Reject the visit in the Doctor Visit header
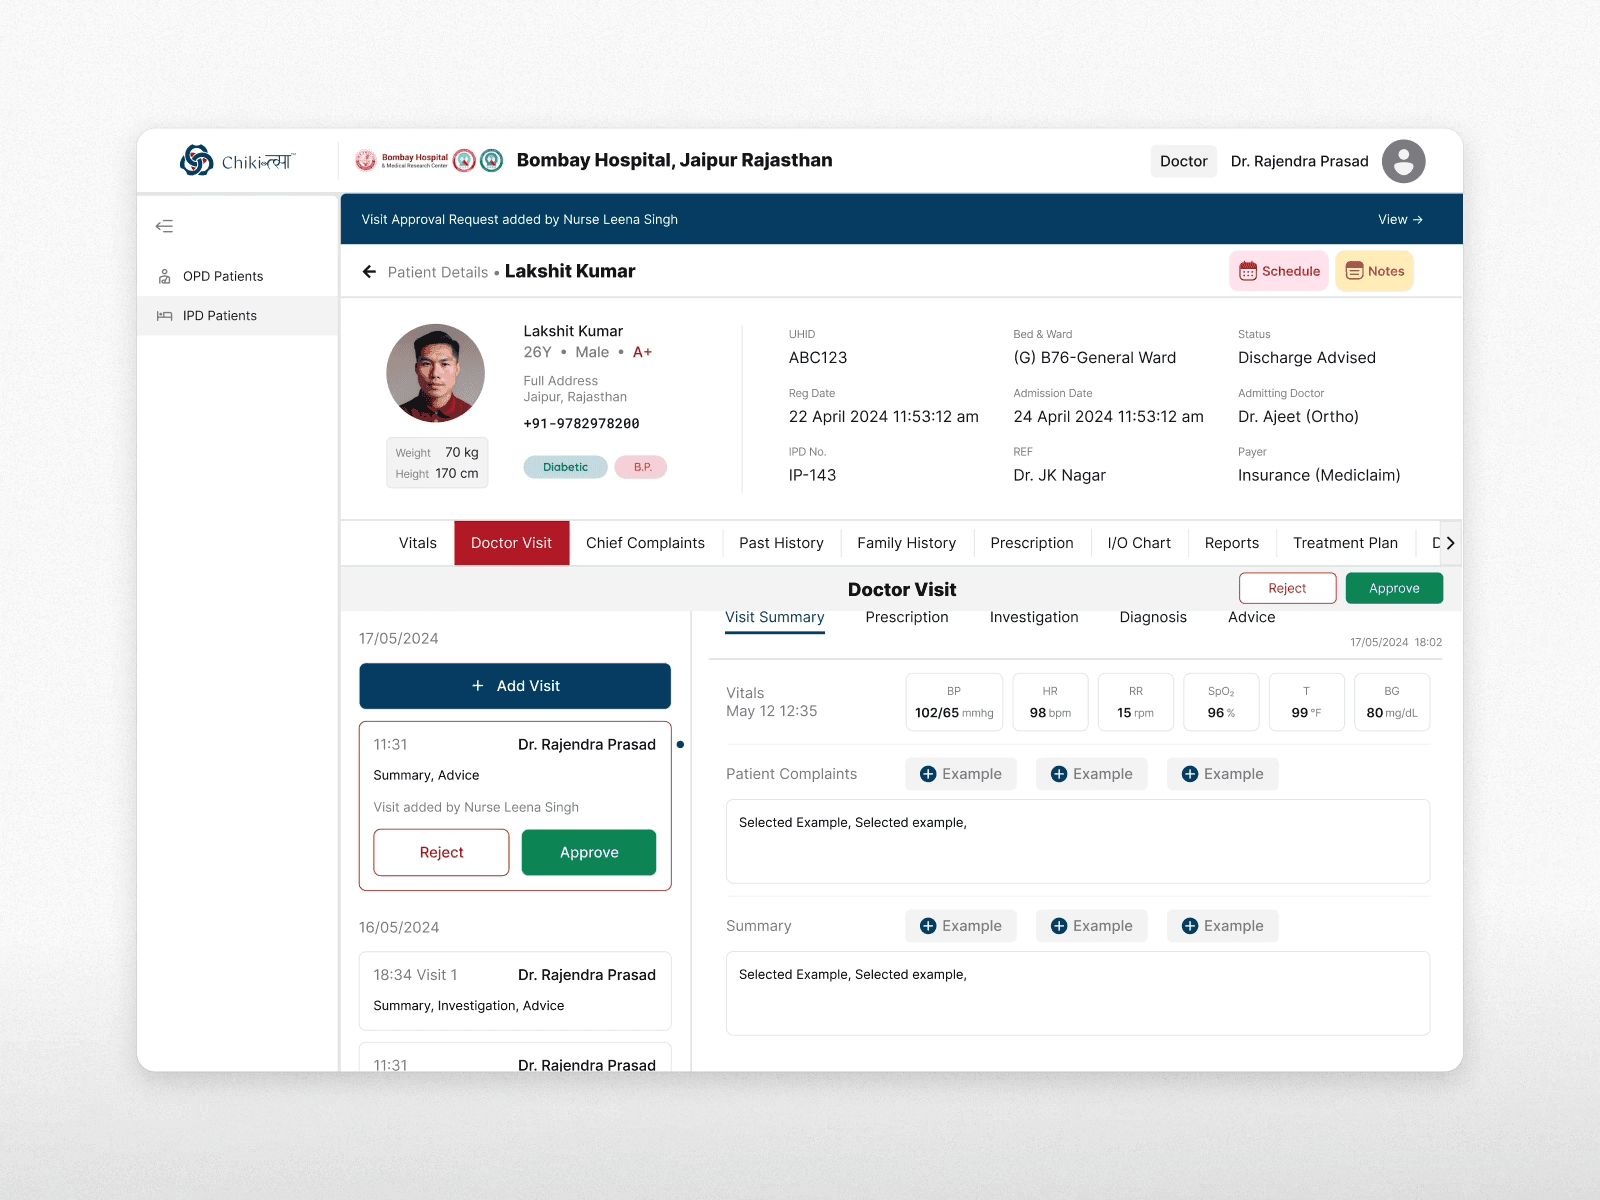 tap(1287, 588)
